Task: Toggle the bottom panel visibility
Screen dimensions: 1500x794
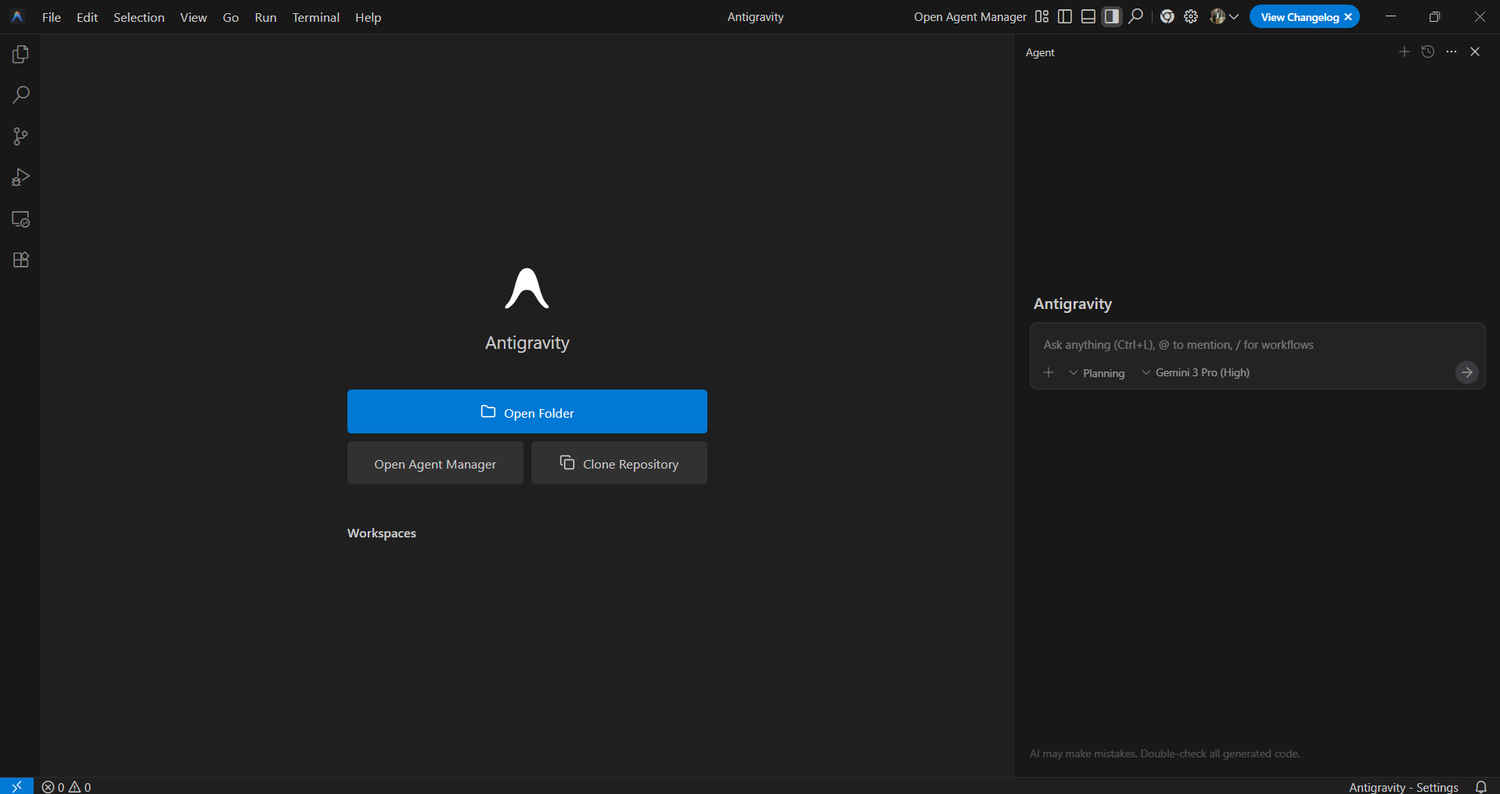Action: coord(1088,17)
